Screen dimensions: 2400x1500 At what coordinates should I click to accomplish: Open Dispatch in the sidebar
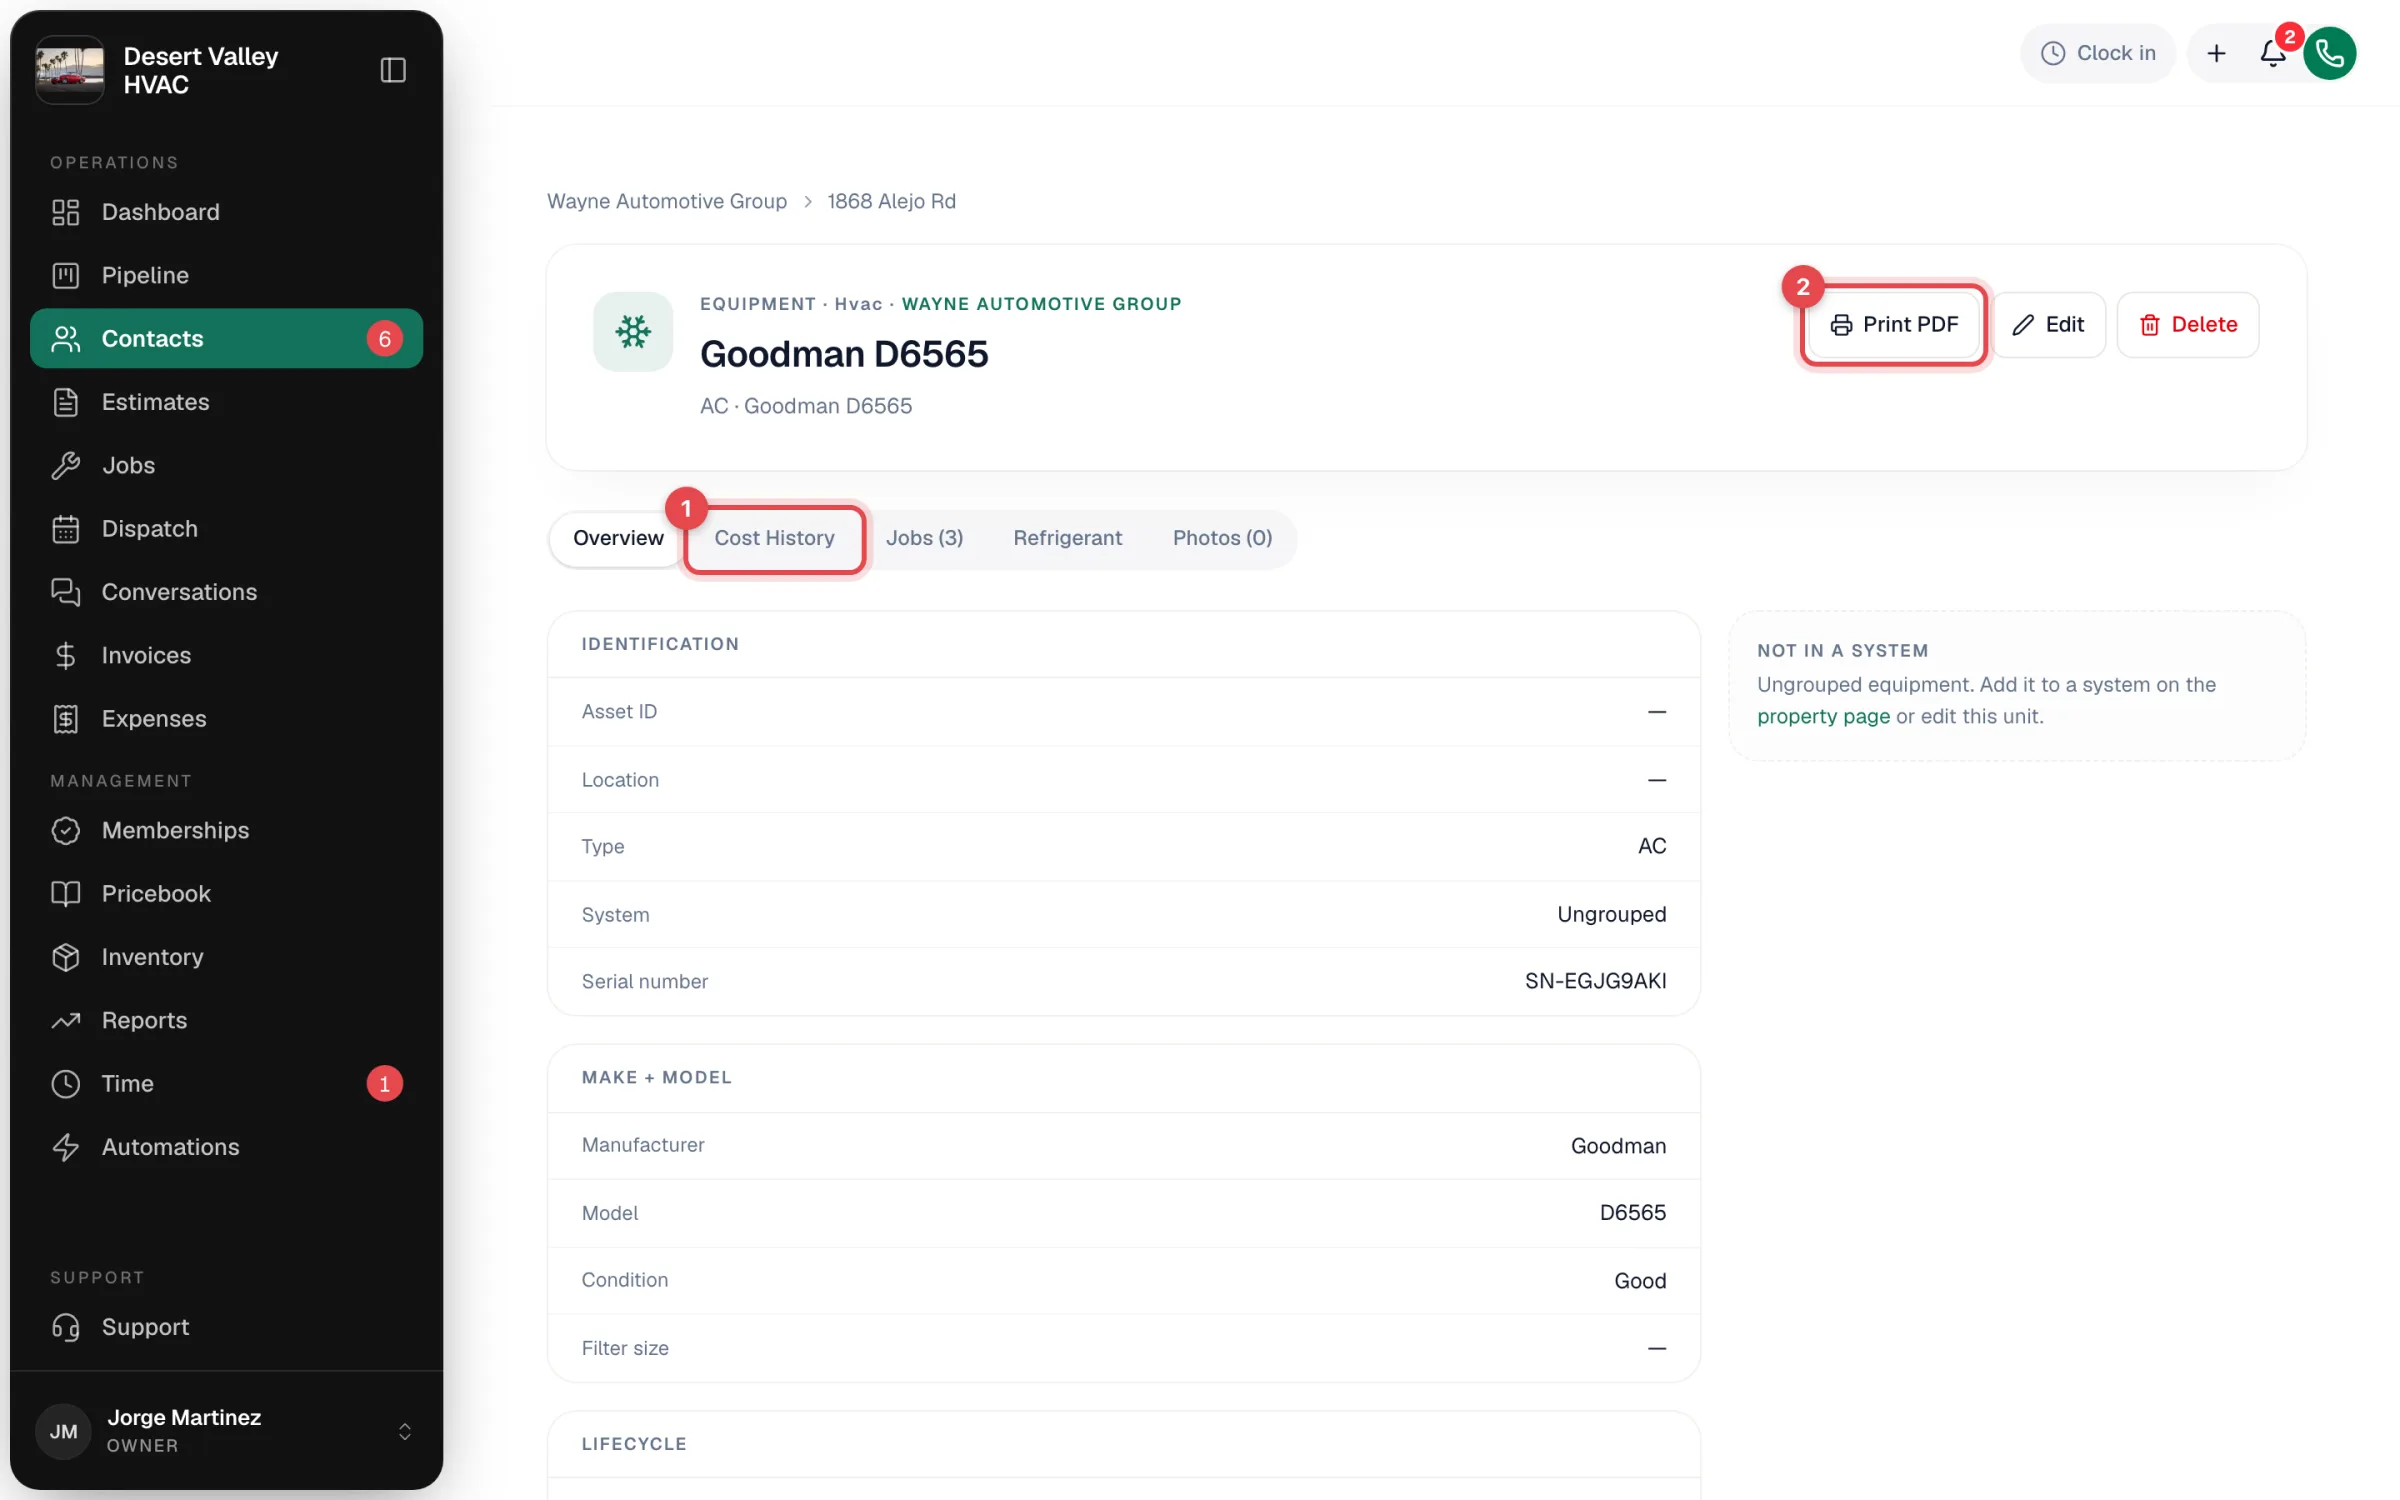226,529
